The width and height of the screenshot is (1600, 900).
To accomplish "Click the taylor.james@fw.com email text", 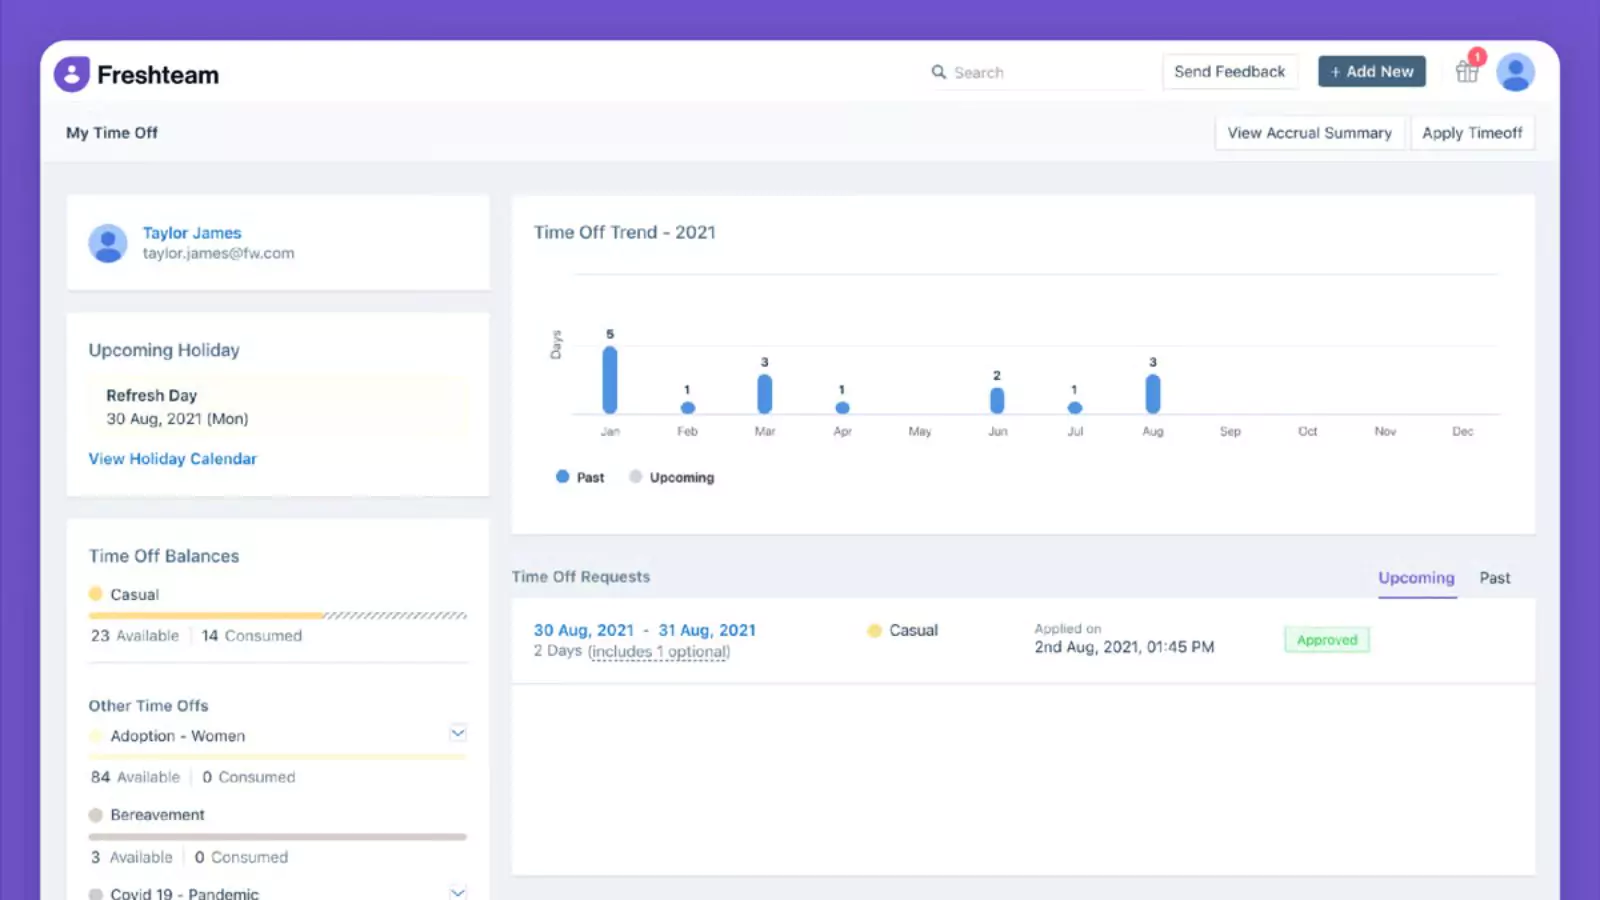I will point(218,254).
